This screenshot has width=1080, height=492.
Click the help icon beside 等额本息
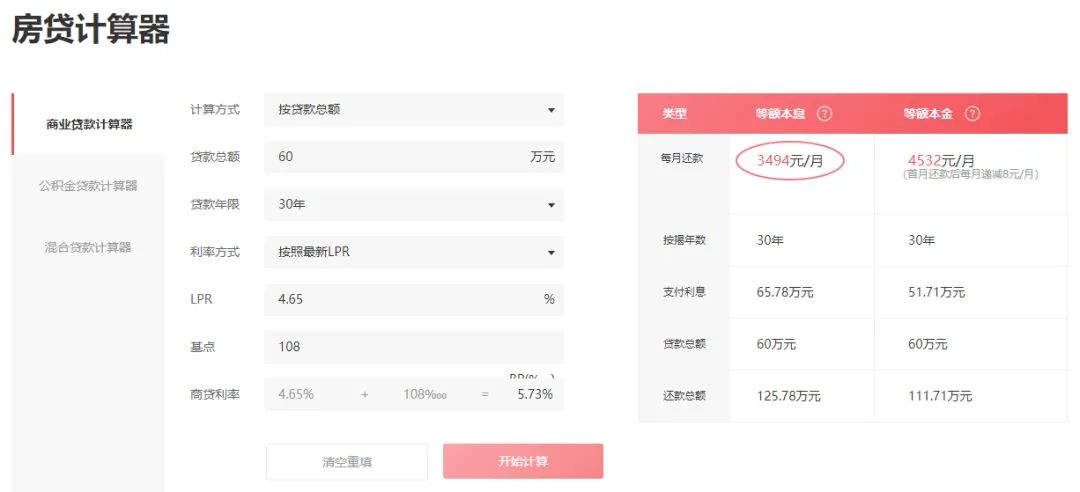pos(824,114)
